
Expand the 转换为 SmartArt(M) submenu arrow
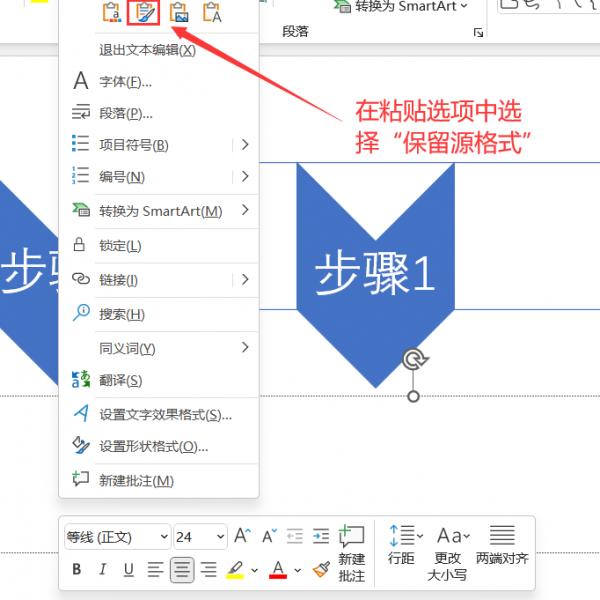tap(245, 210)
